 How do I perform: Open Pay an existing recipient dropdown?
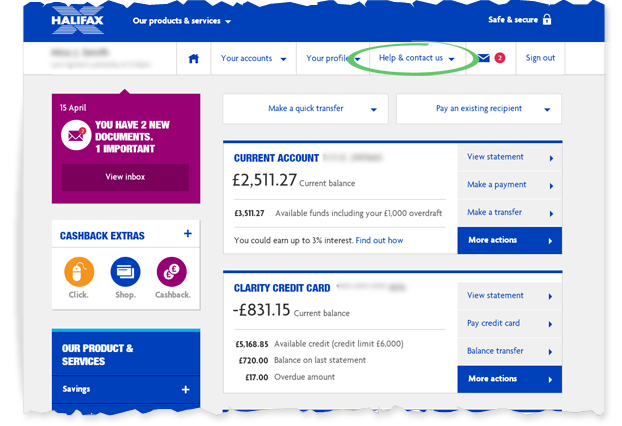(479, 109)
